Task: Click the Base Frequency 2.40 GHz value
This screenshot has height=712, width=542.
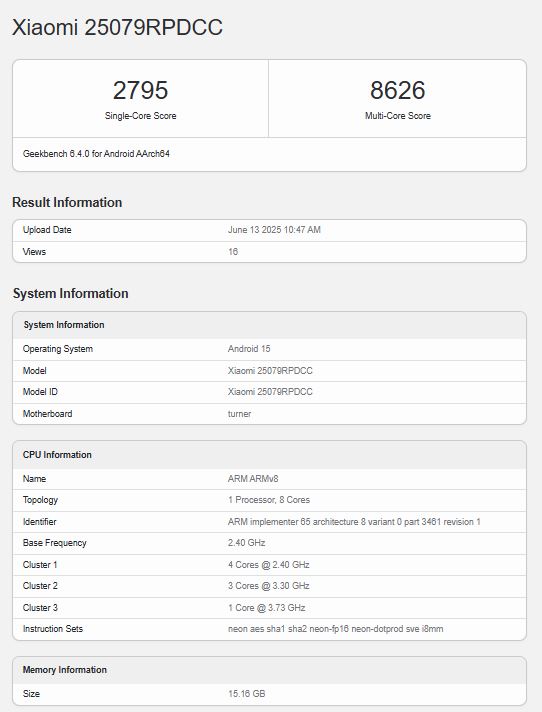Action: [246, 543]
